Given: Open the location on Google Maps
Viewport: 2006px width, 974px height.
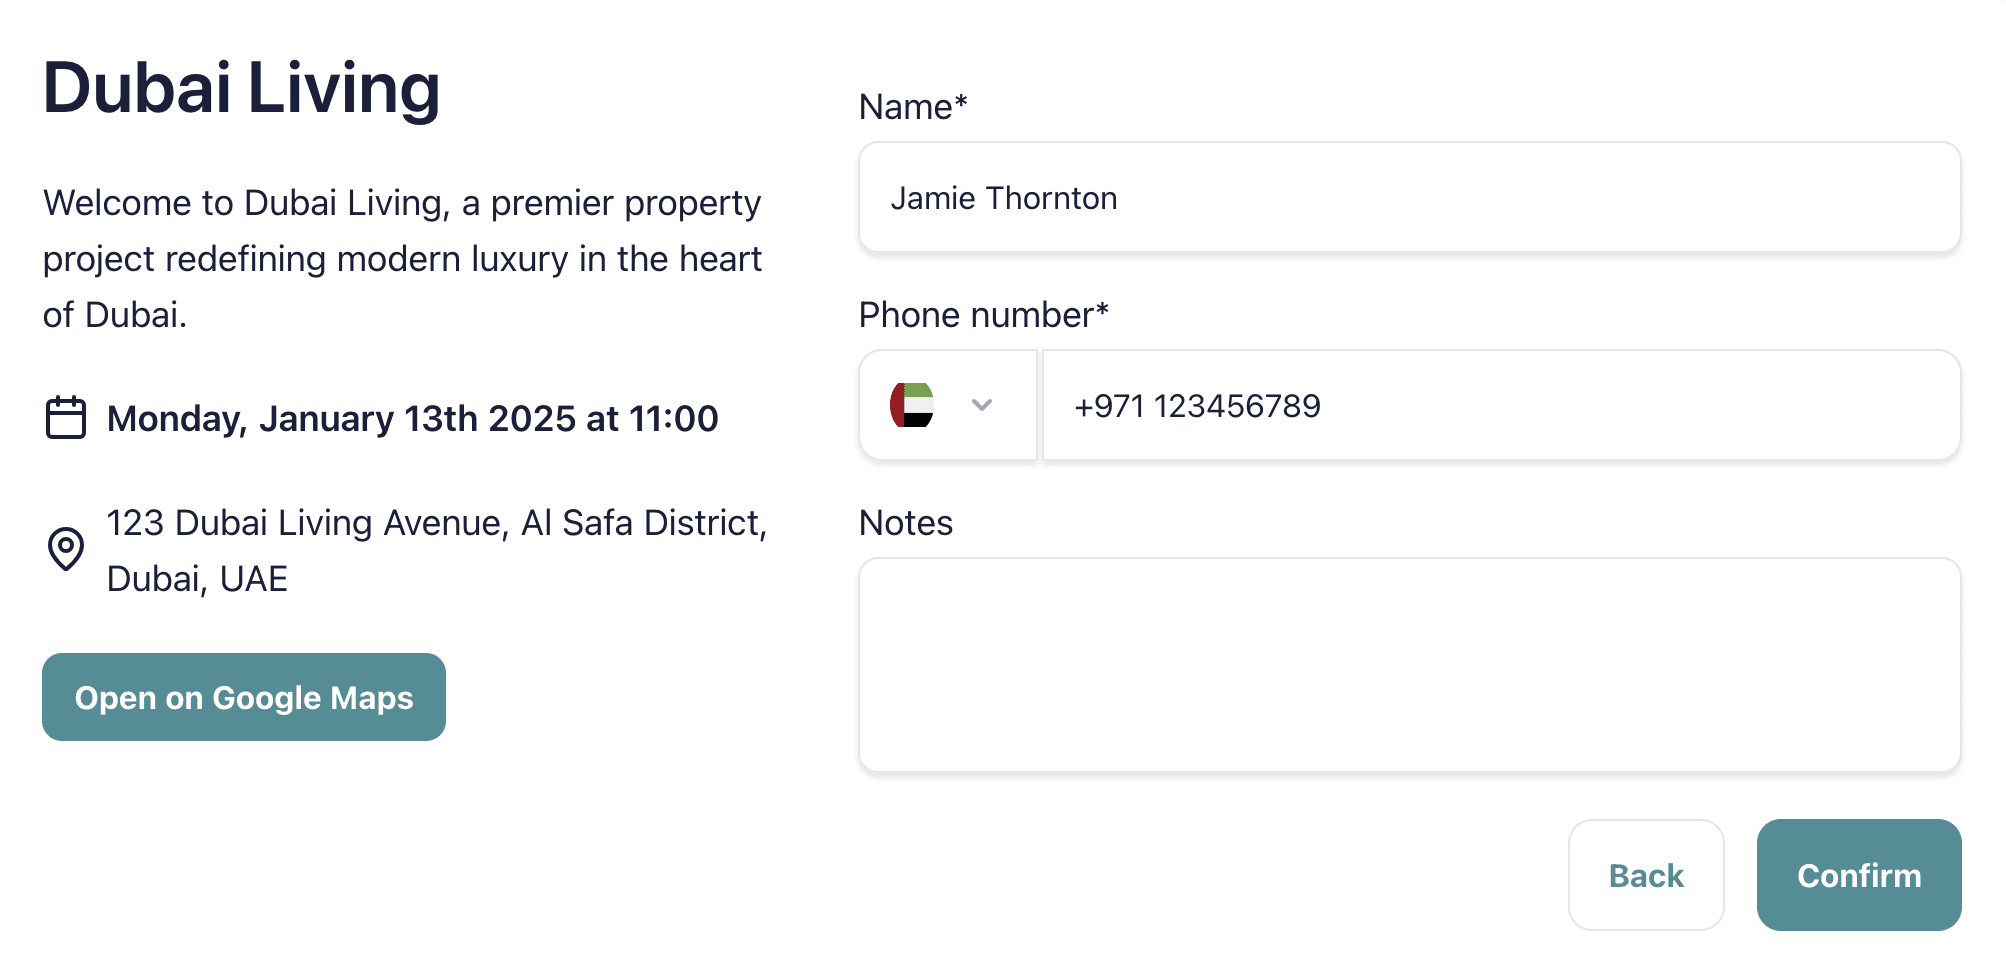Looking at the screenshot, I should click(244, 697).
